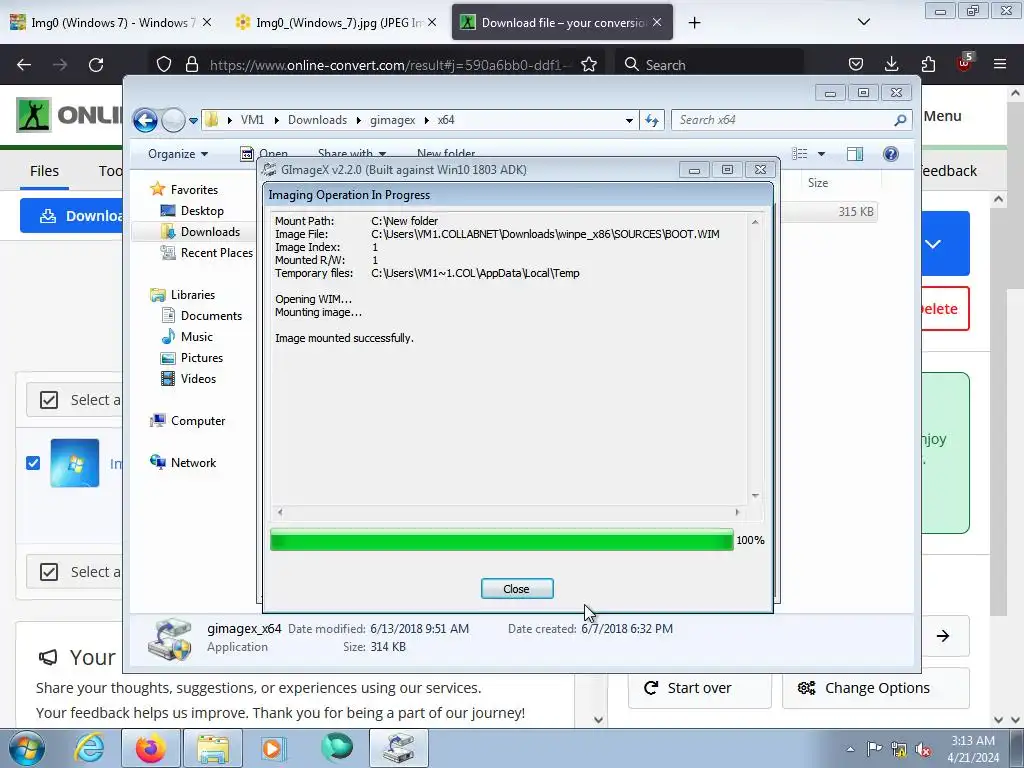Open Explorer recent locations dropdown
Screen dimensions: 1024x768
193,120
